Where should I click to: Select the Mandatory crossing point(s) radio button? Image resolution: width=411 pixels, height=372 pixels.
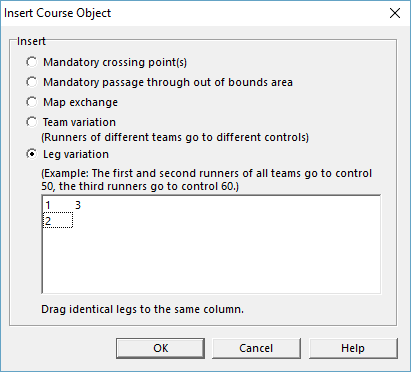(32, 62)
